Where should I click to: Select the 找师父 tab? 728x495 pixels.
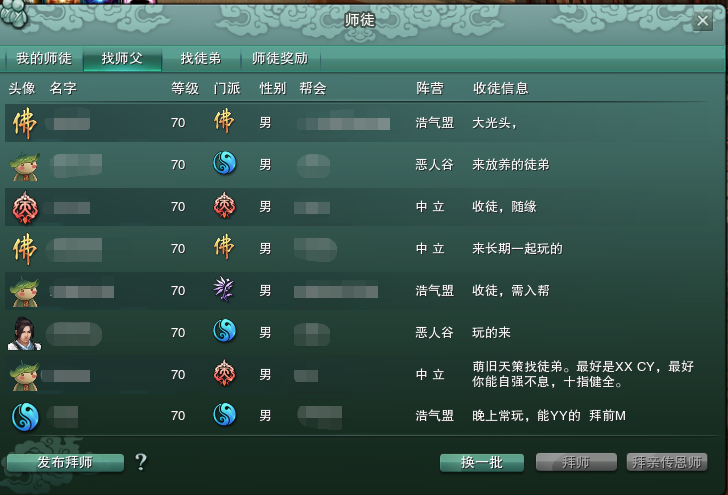(122, 59)
